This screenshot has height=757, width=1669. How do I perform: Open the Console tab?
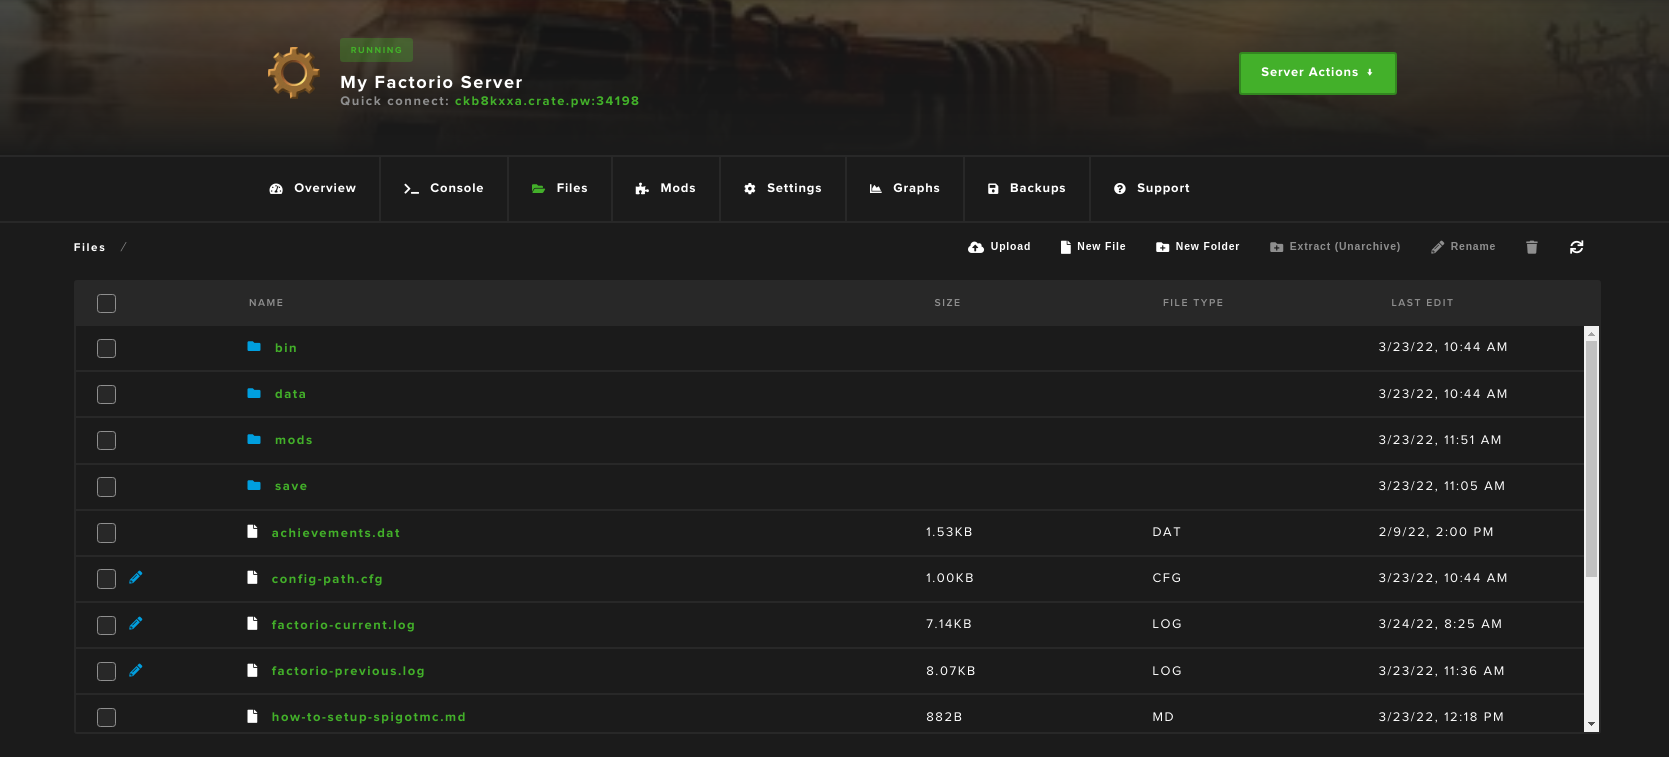[444, 188]
